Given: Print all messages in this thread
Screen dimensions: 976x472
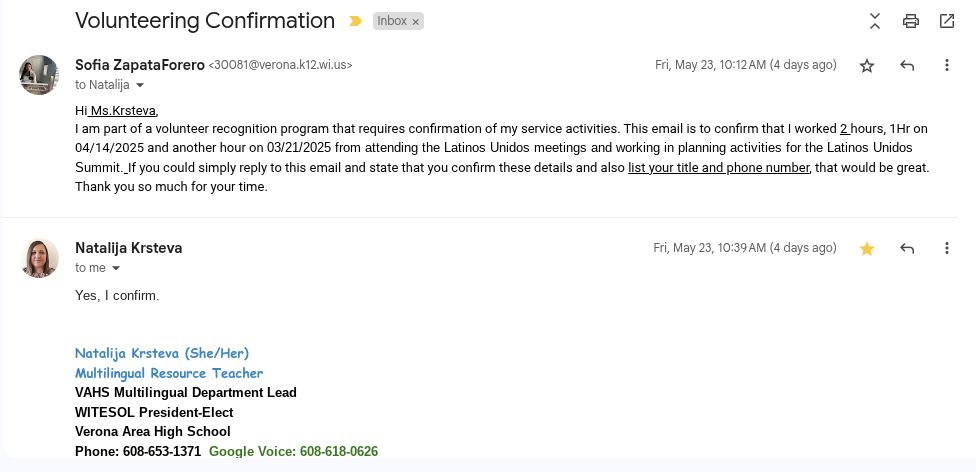Looking at the screenshot, I should click(x=910, y=21).
